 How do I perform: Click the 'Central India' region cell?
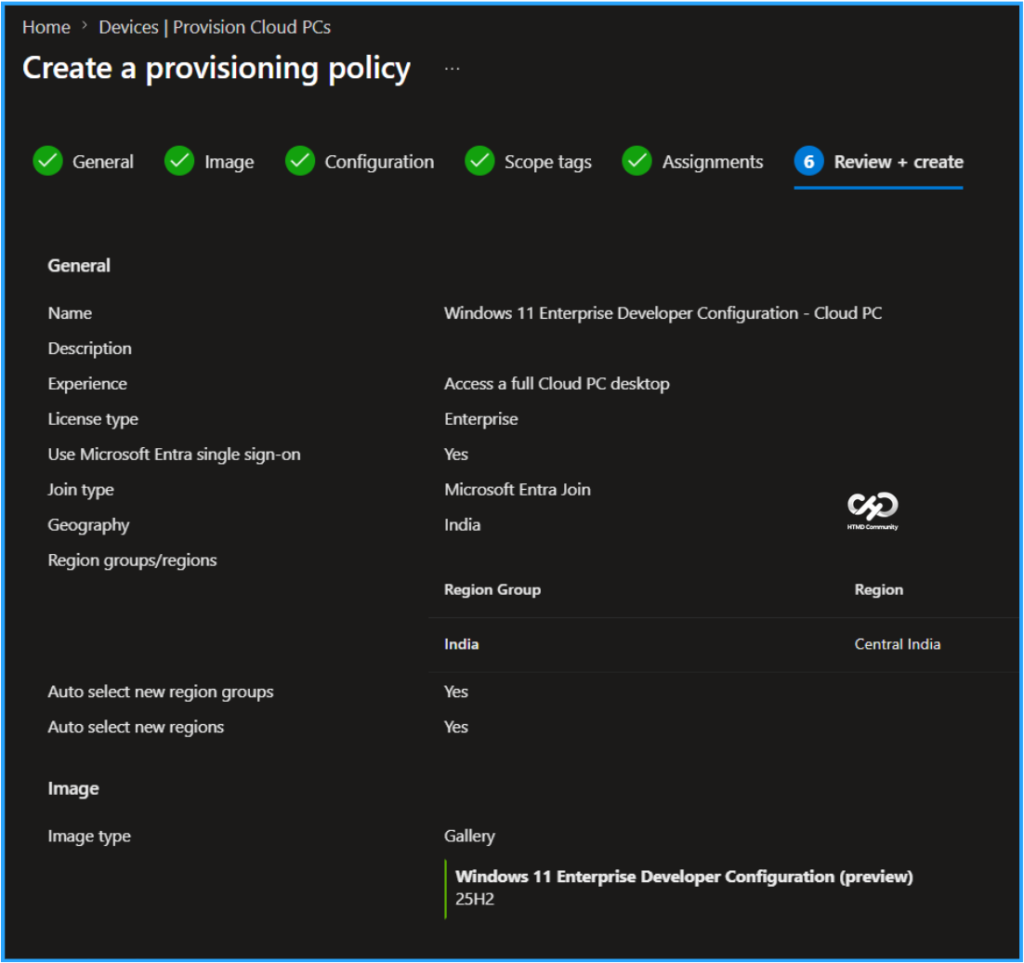(897, 644)
